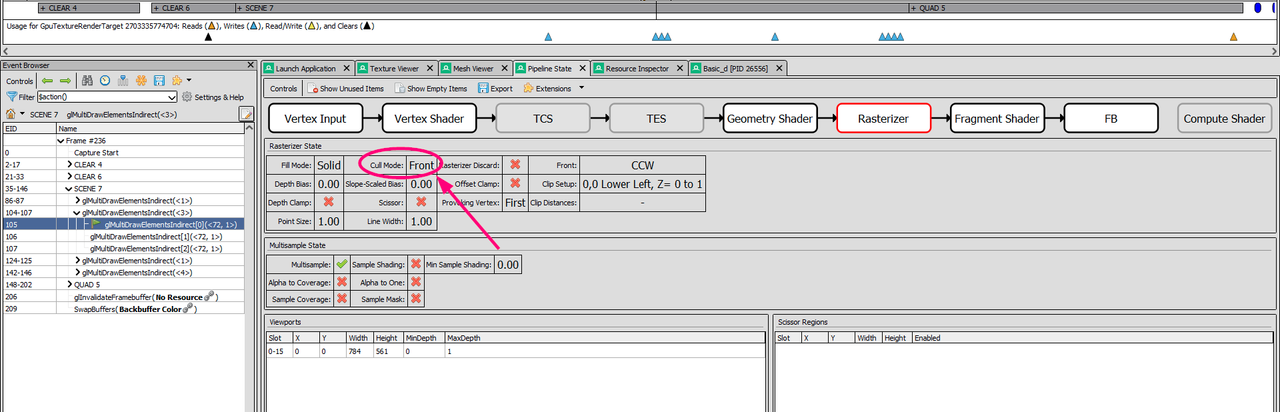Click the notepad pencil icon beside breadcrumb

point(246,115)
